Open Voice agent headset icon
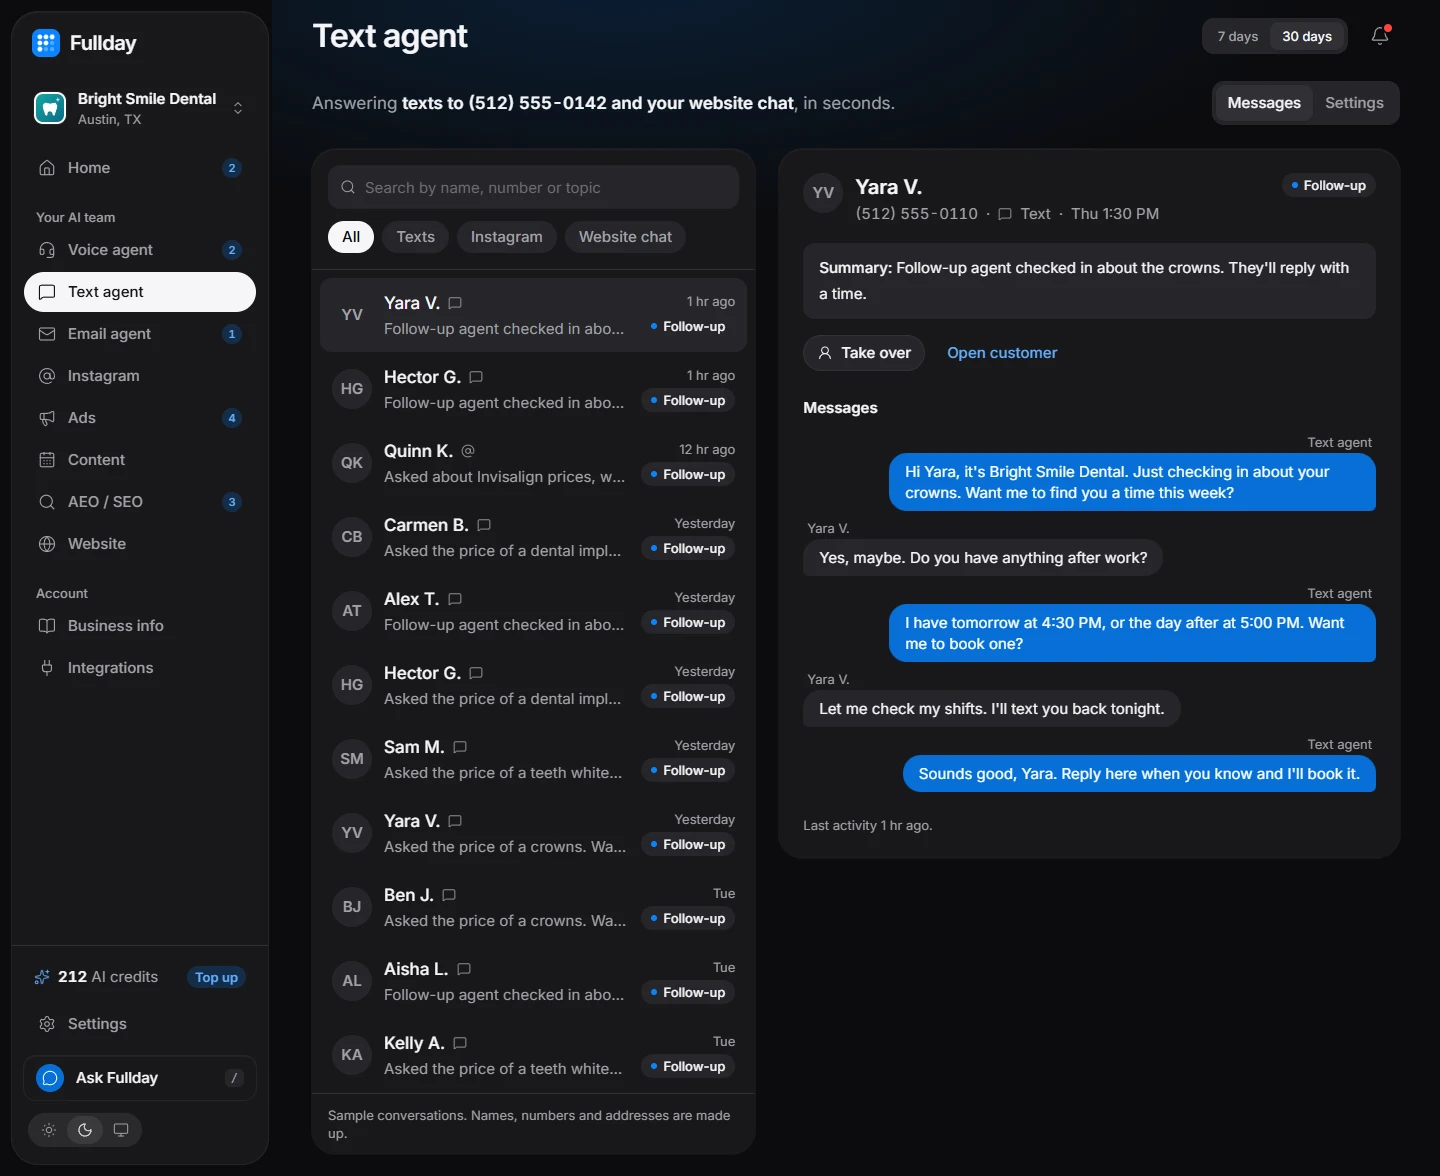 click(x=47, y=250)
